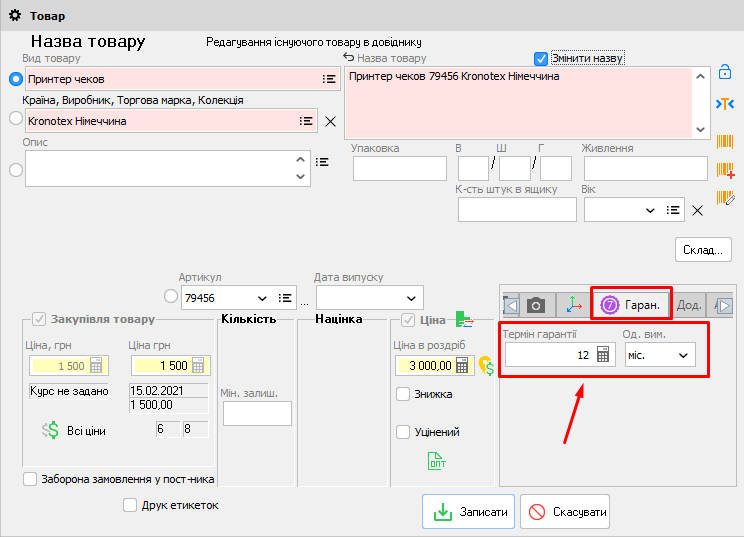Open calculator in warranty term field
The width and height of the screenshot is (744, 537).
603,355
